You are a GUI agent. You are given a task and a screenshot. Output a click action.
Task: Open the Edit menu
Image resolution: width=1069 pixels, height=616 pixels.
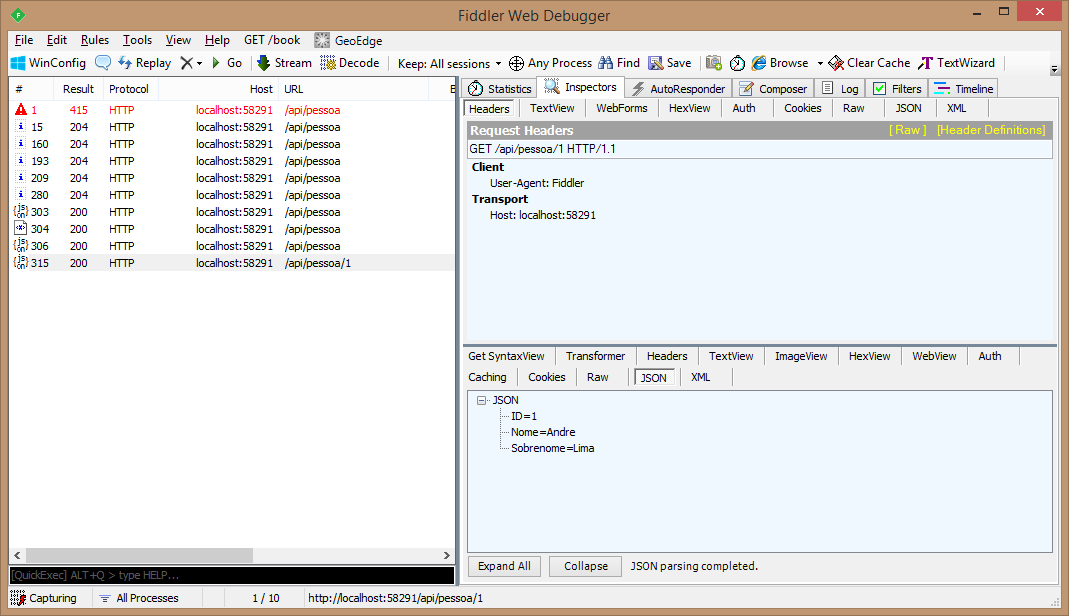tap(57, 40)
